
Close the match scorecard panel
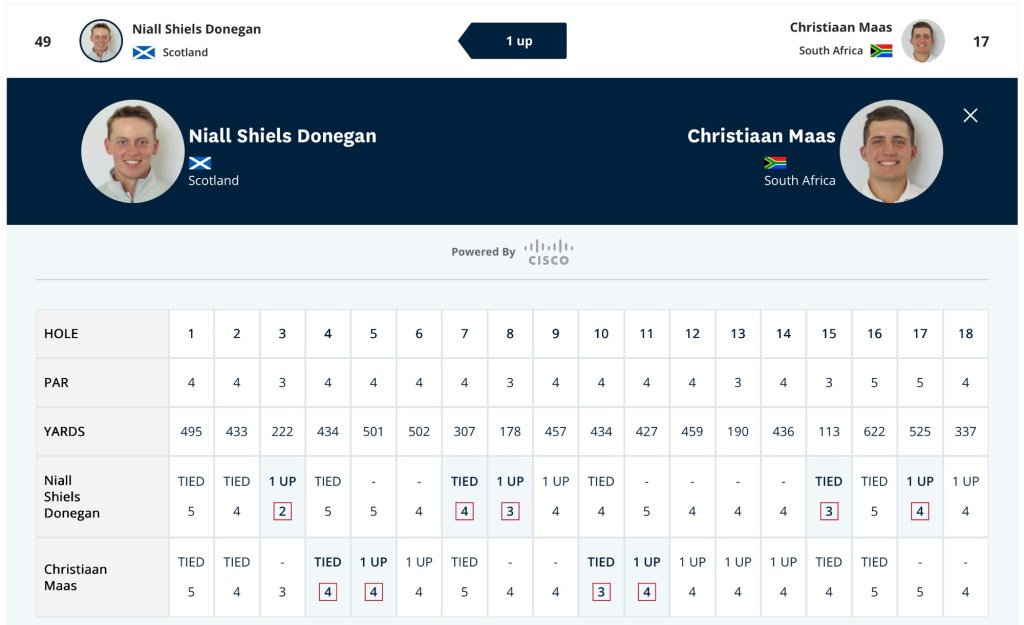tap(970, 115)
